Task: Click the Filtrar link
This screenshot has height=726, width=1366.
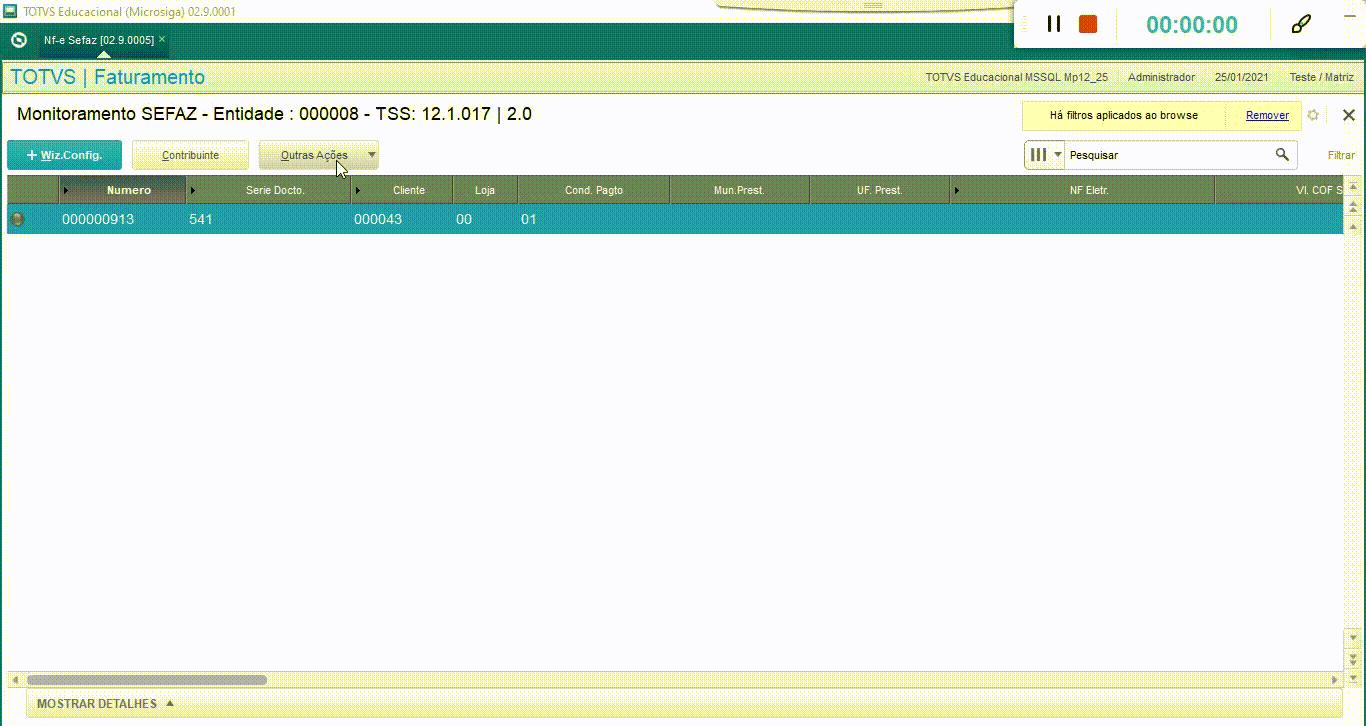Action: (1341, 155)
